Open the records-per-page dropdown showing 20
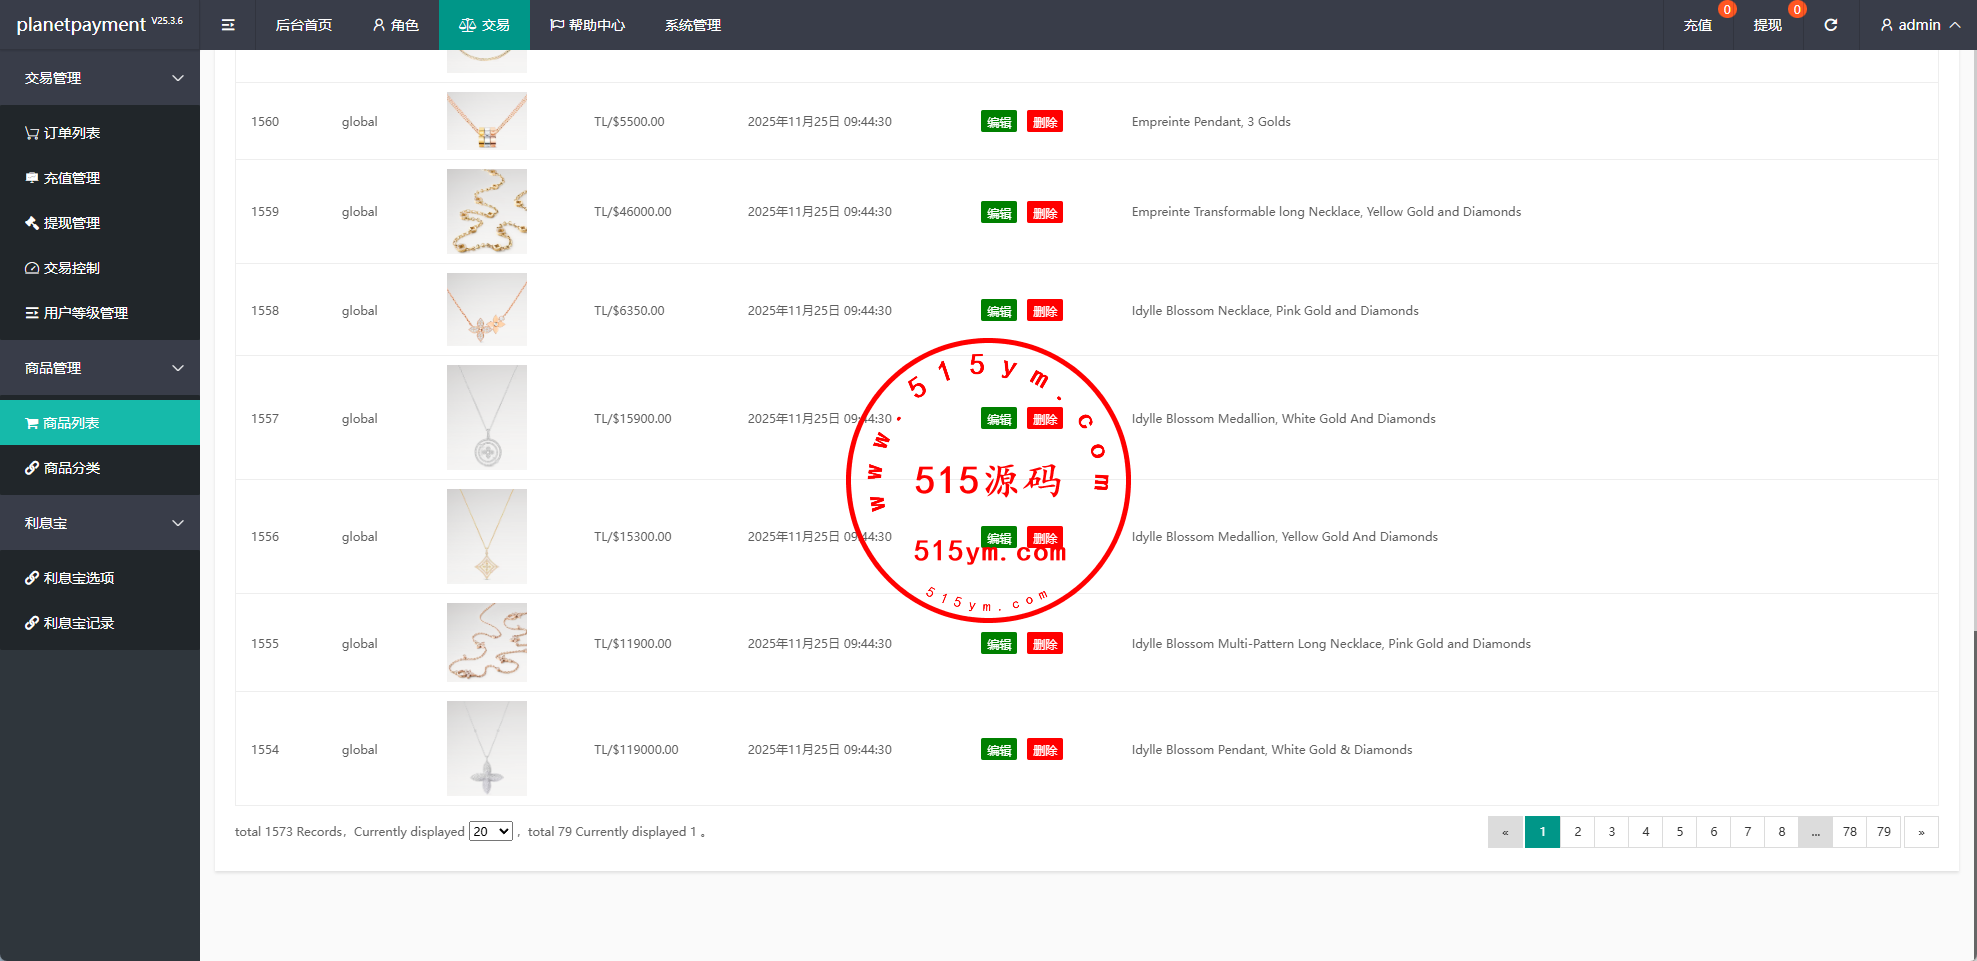The height and width of the screenshot is (961, 1977). coord(490,832)
